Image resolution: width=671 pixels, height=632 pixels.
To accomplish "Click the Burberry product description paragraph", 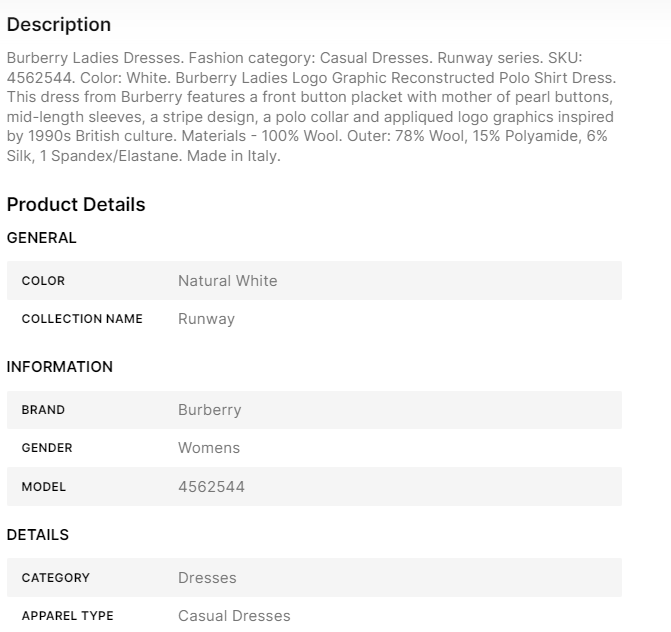I will pyautogui.click(x=311, y=103).
